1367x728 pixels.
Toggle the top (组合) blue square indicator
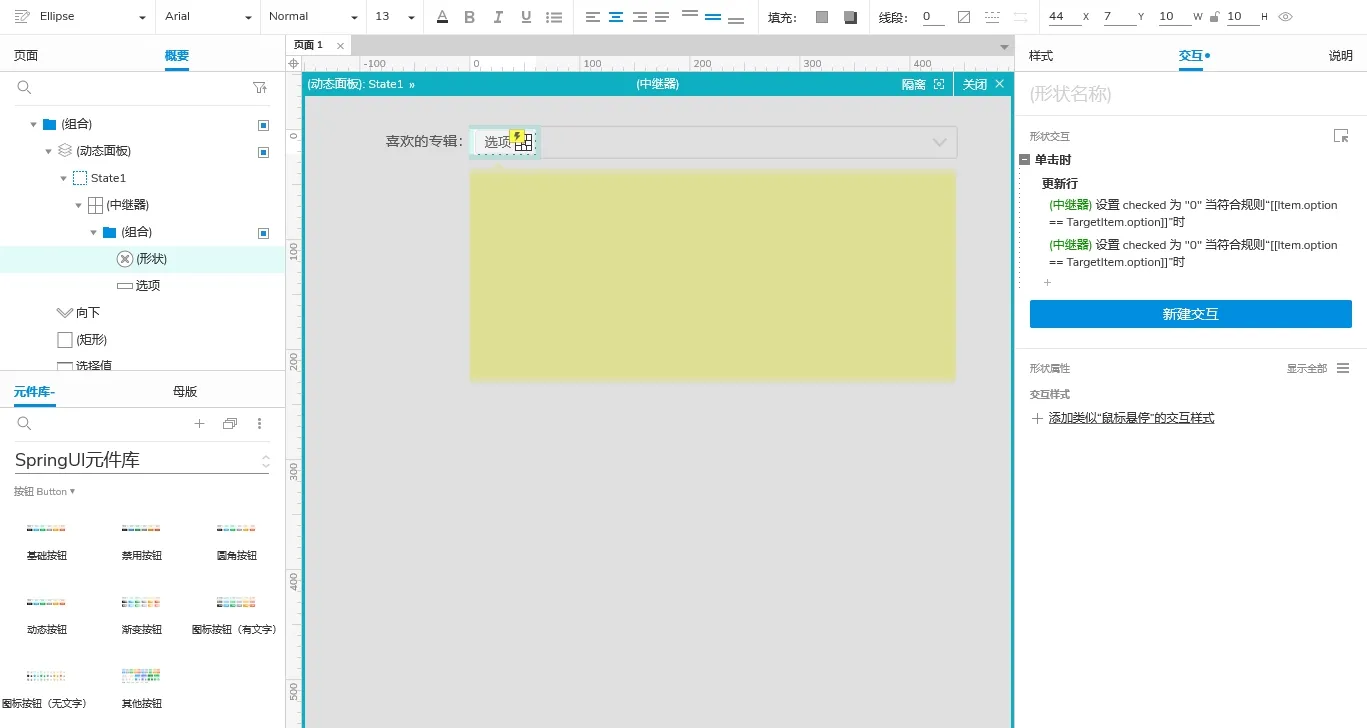click(x=263, y=125)
